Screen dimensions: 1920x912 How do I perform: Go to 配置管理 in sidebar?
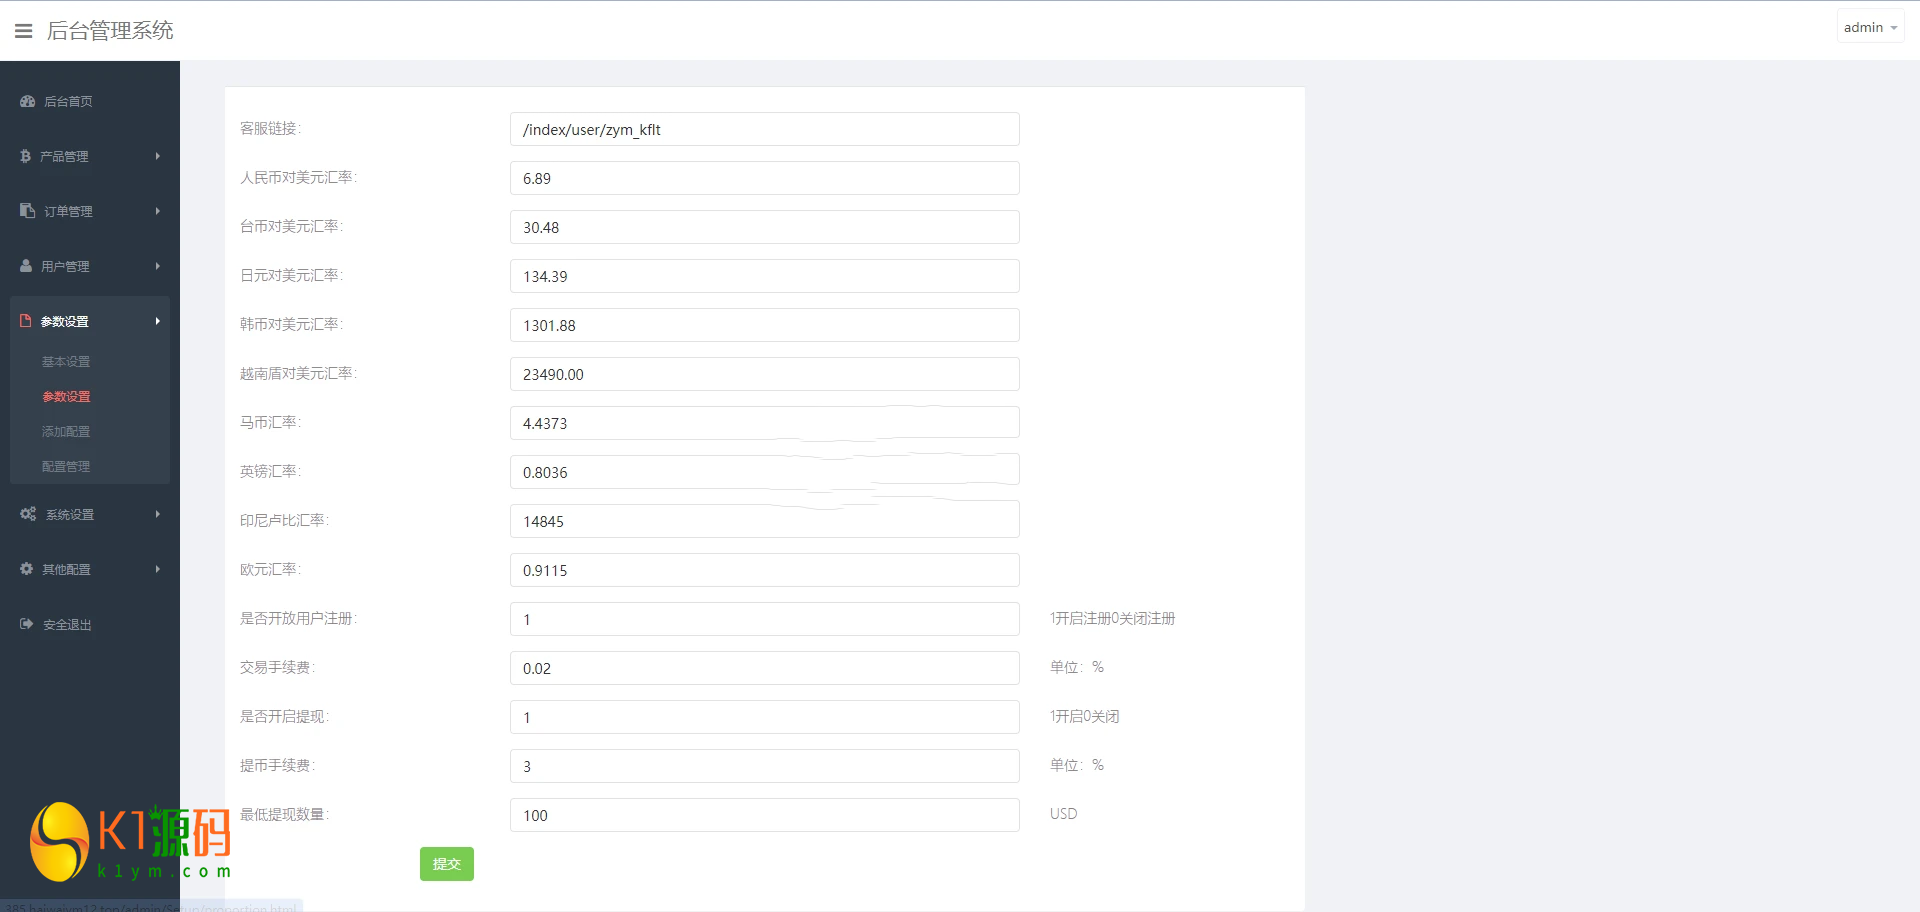click(66, 467)
